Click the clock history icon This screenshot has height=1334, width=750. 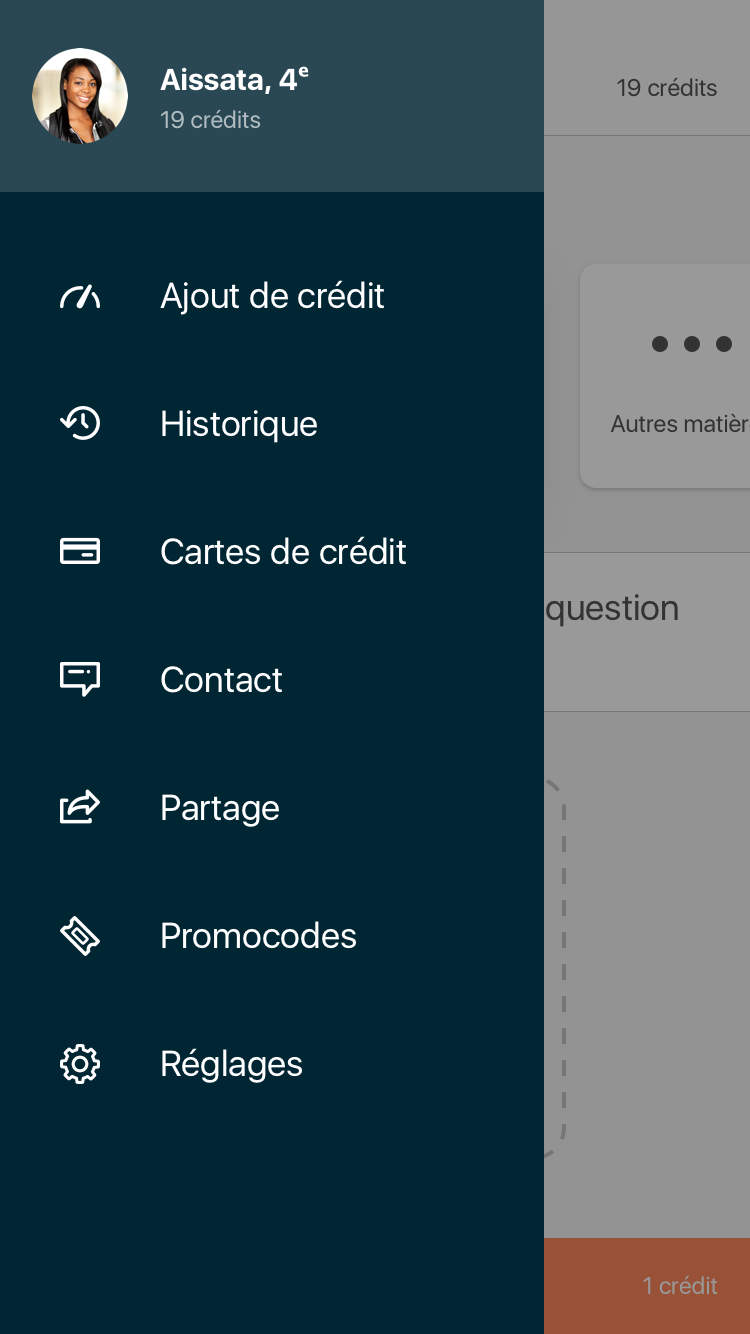[80, 424]
